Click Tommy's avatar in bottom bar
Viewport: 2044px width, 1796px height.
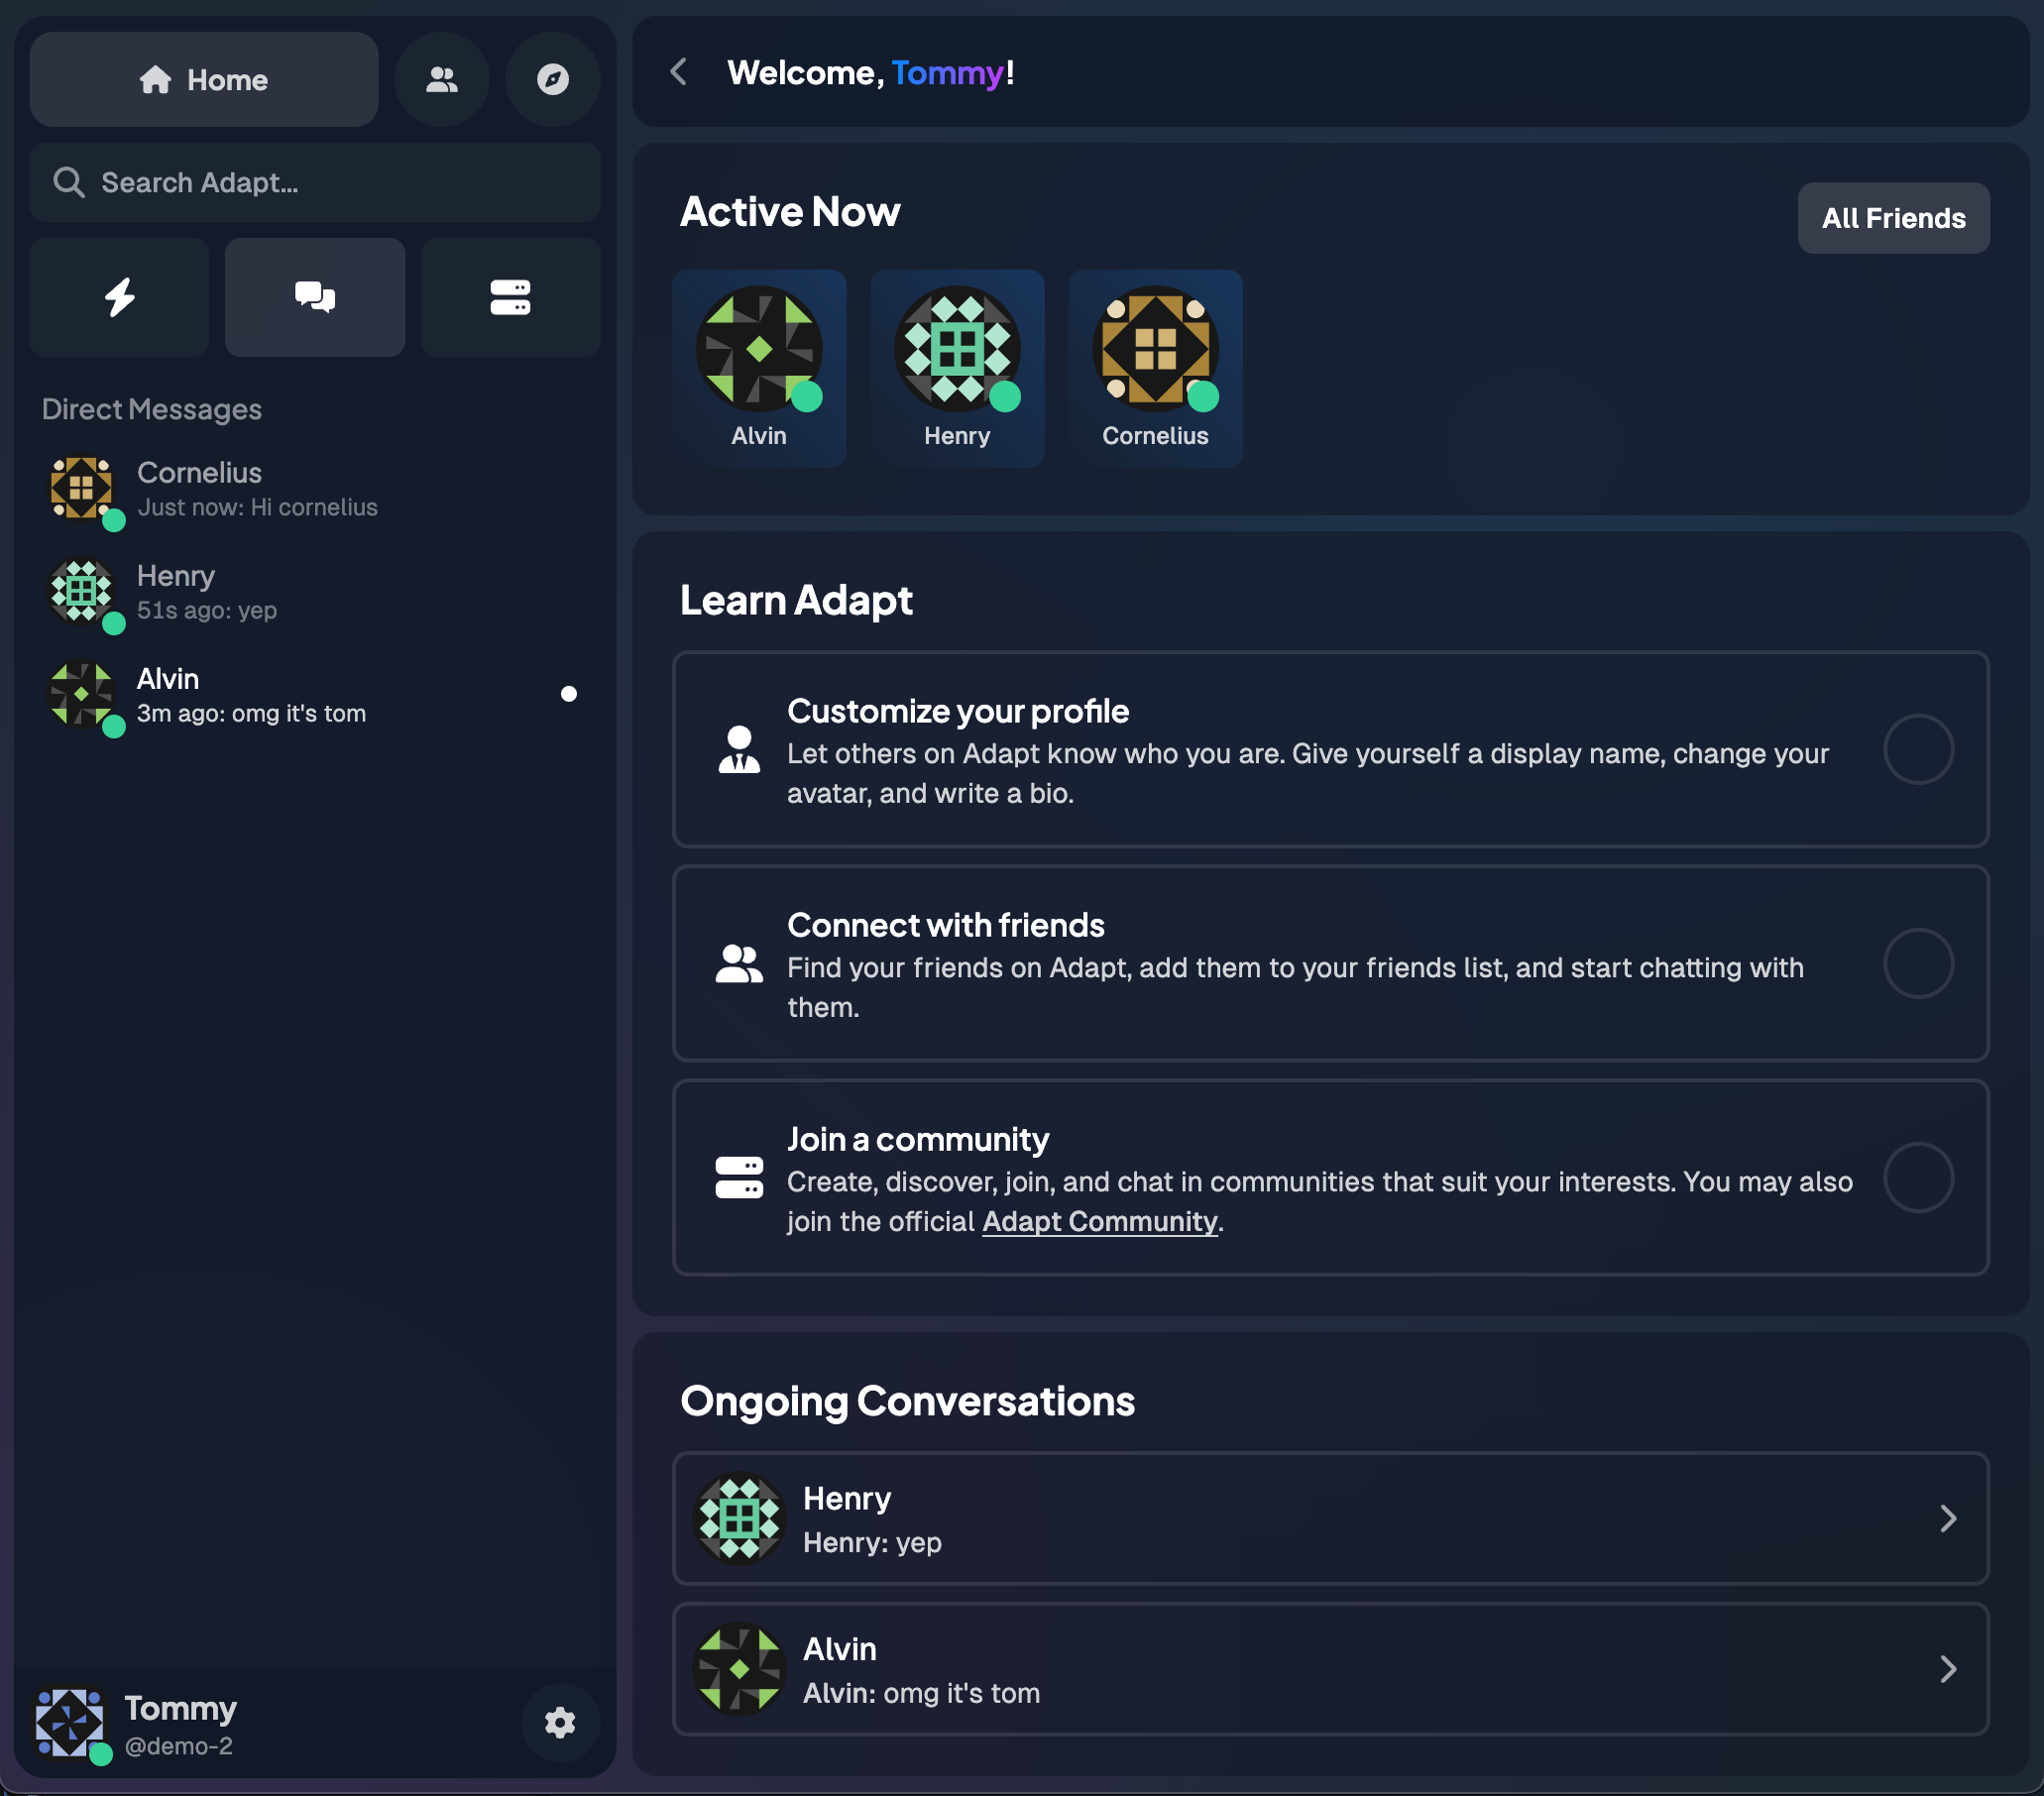tap(70, 1722)
